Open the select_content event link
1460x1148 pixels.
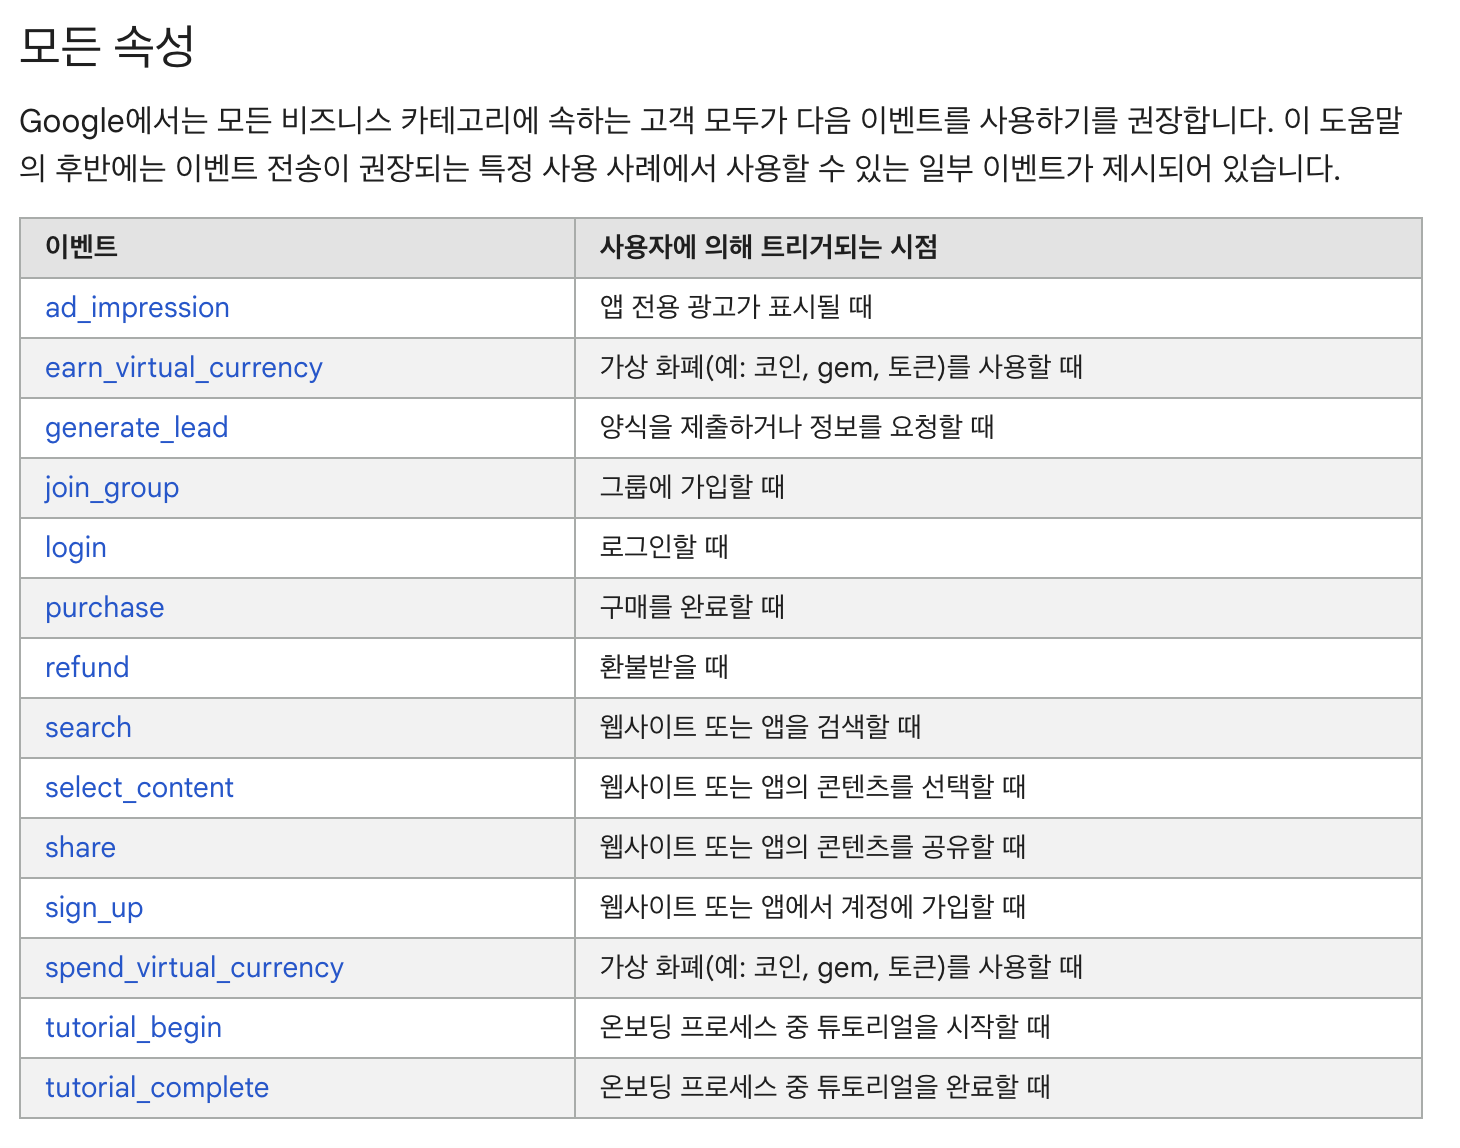point(139,788)
